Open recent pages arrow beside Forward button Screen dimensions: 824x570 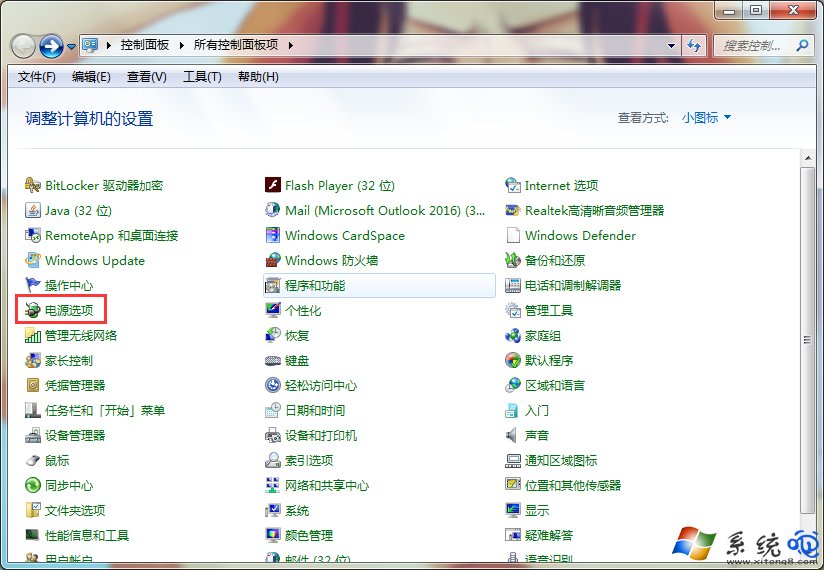[x=71, y=47]
